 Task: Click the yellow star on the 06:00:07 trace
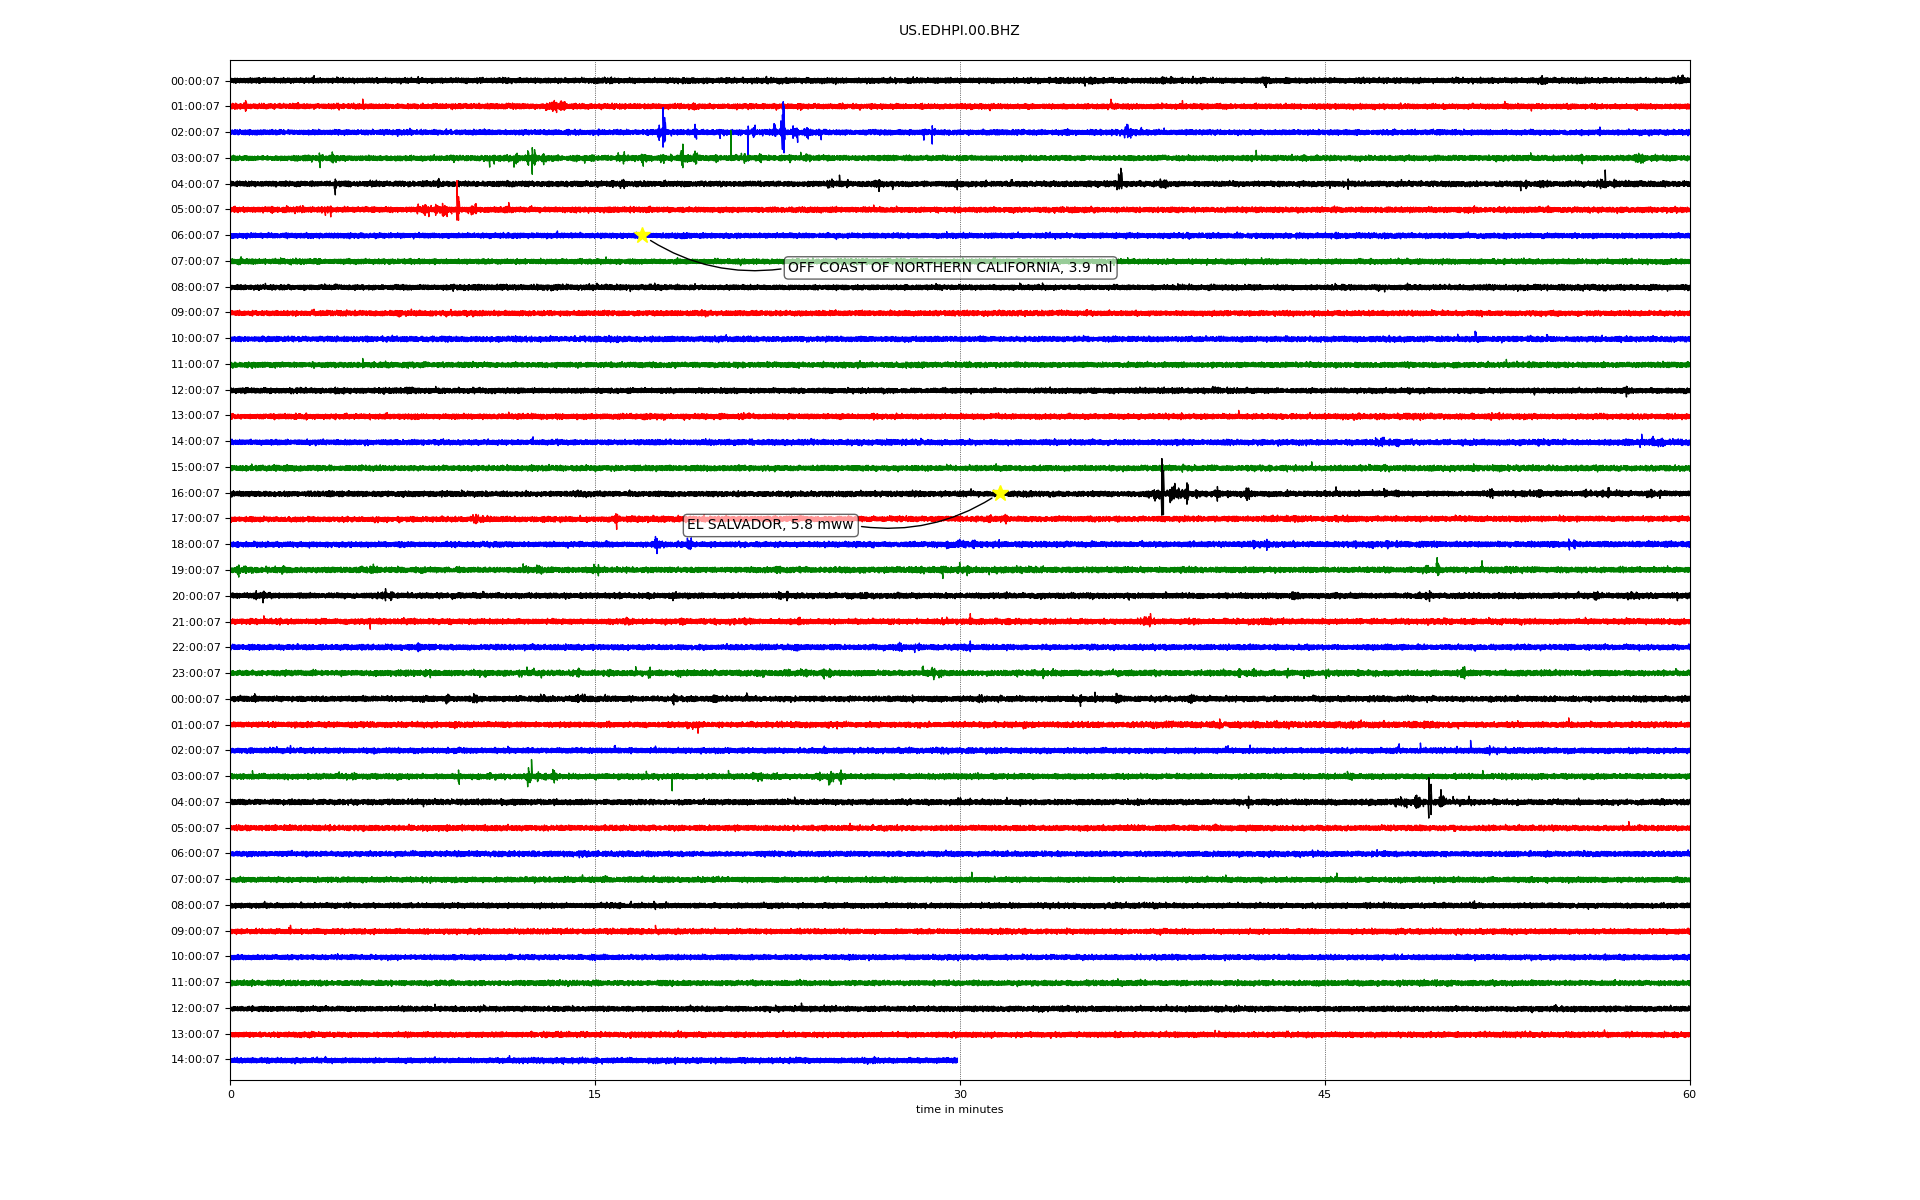tap(642, 235)
